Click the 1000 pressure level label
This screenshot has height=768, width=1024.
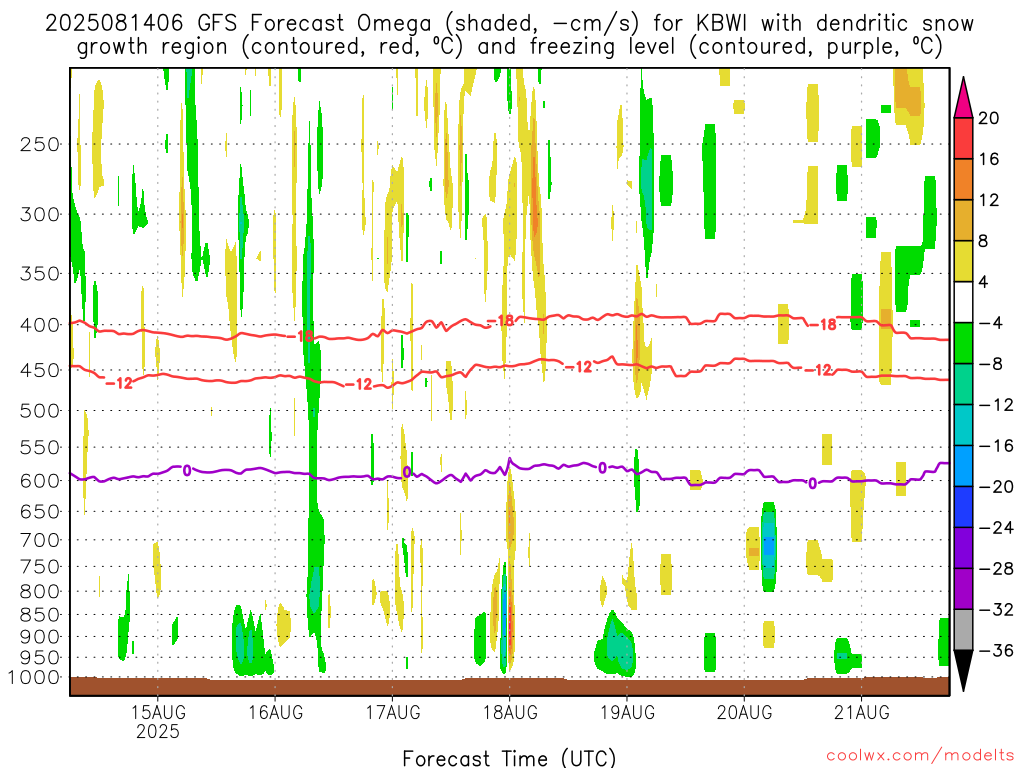[34, 677]
